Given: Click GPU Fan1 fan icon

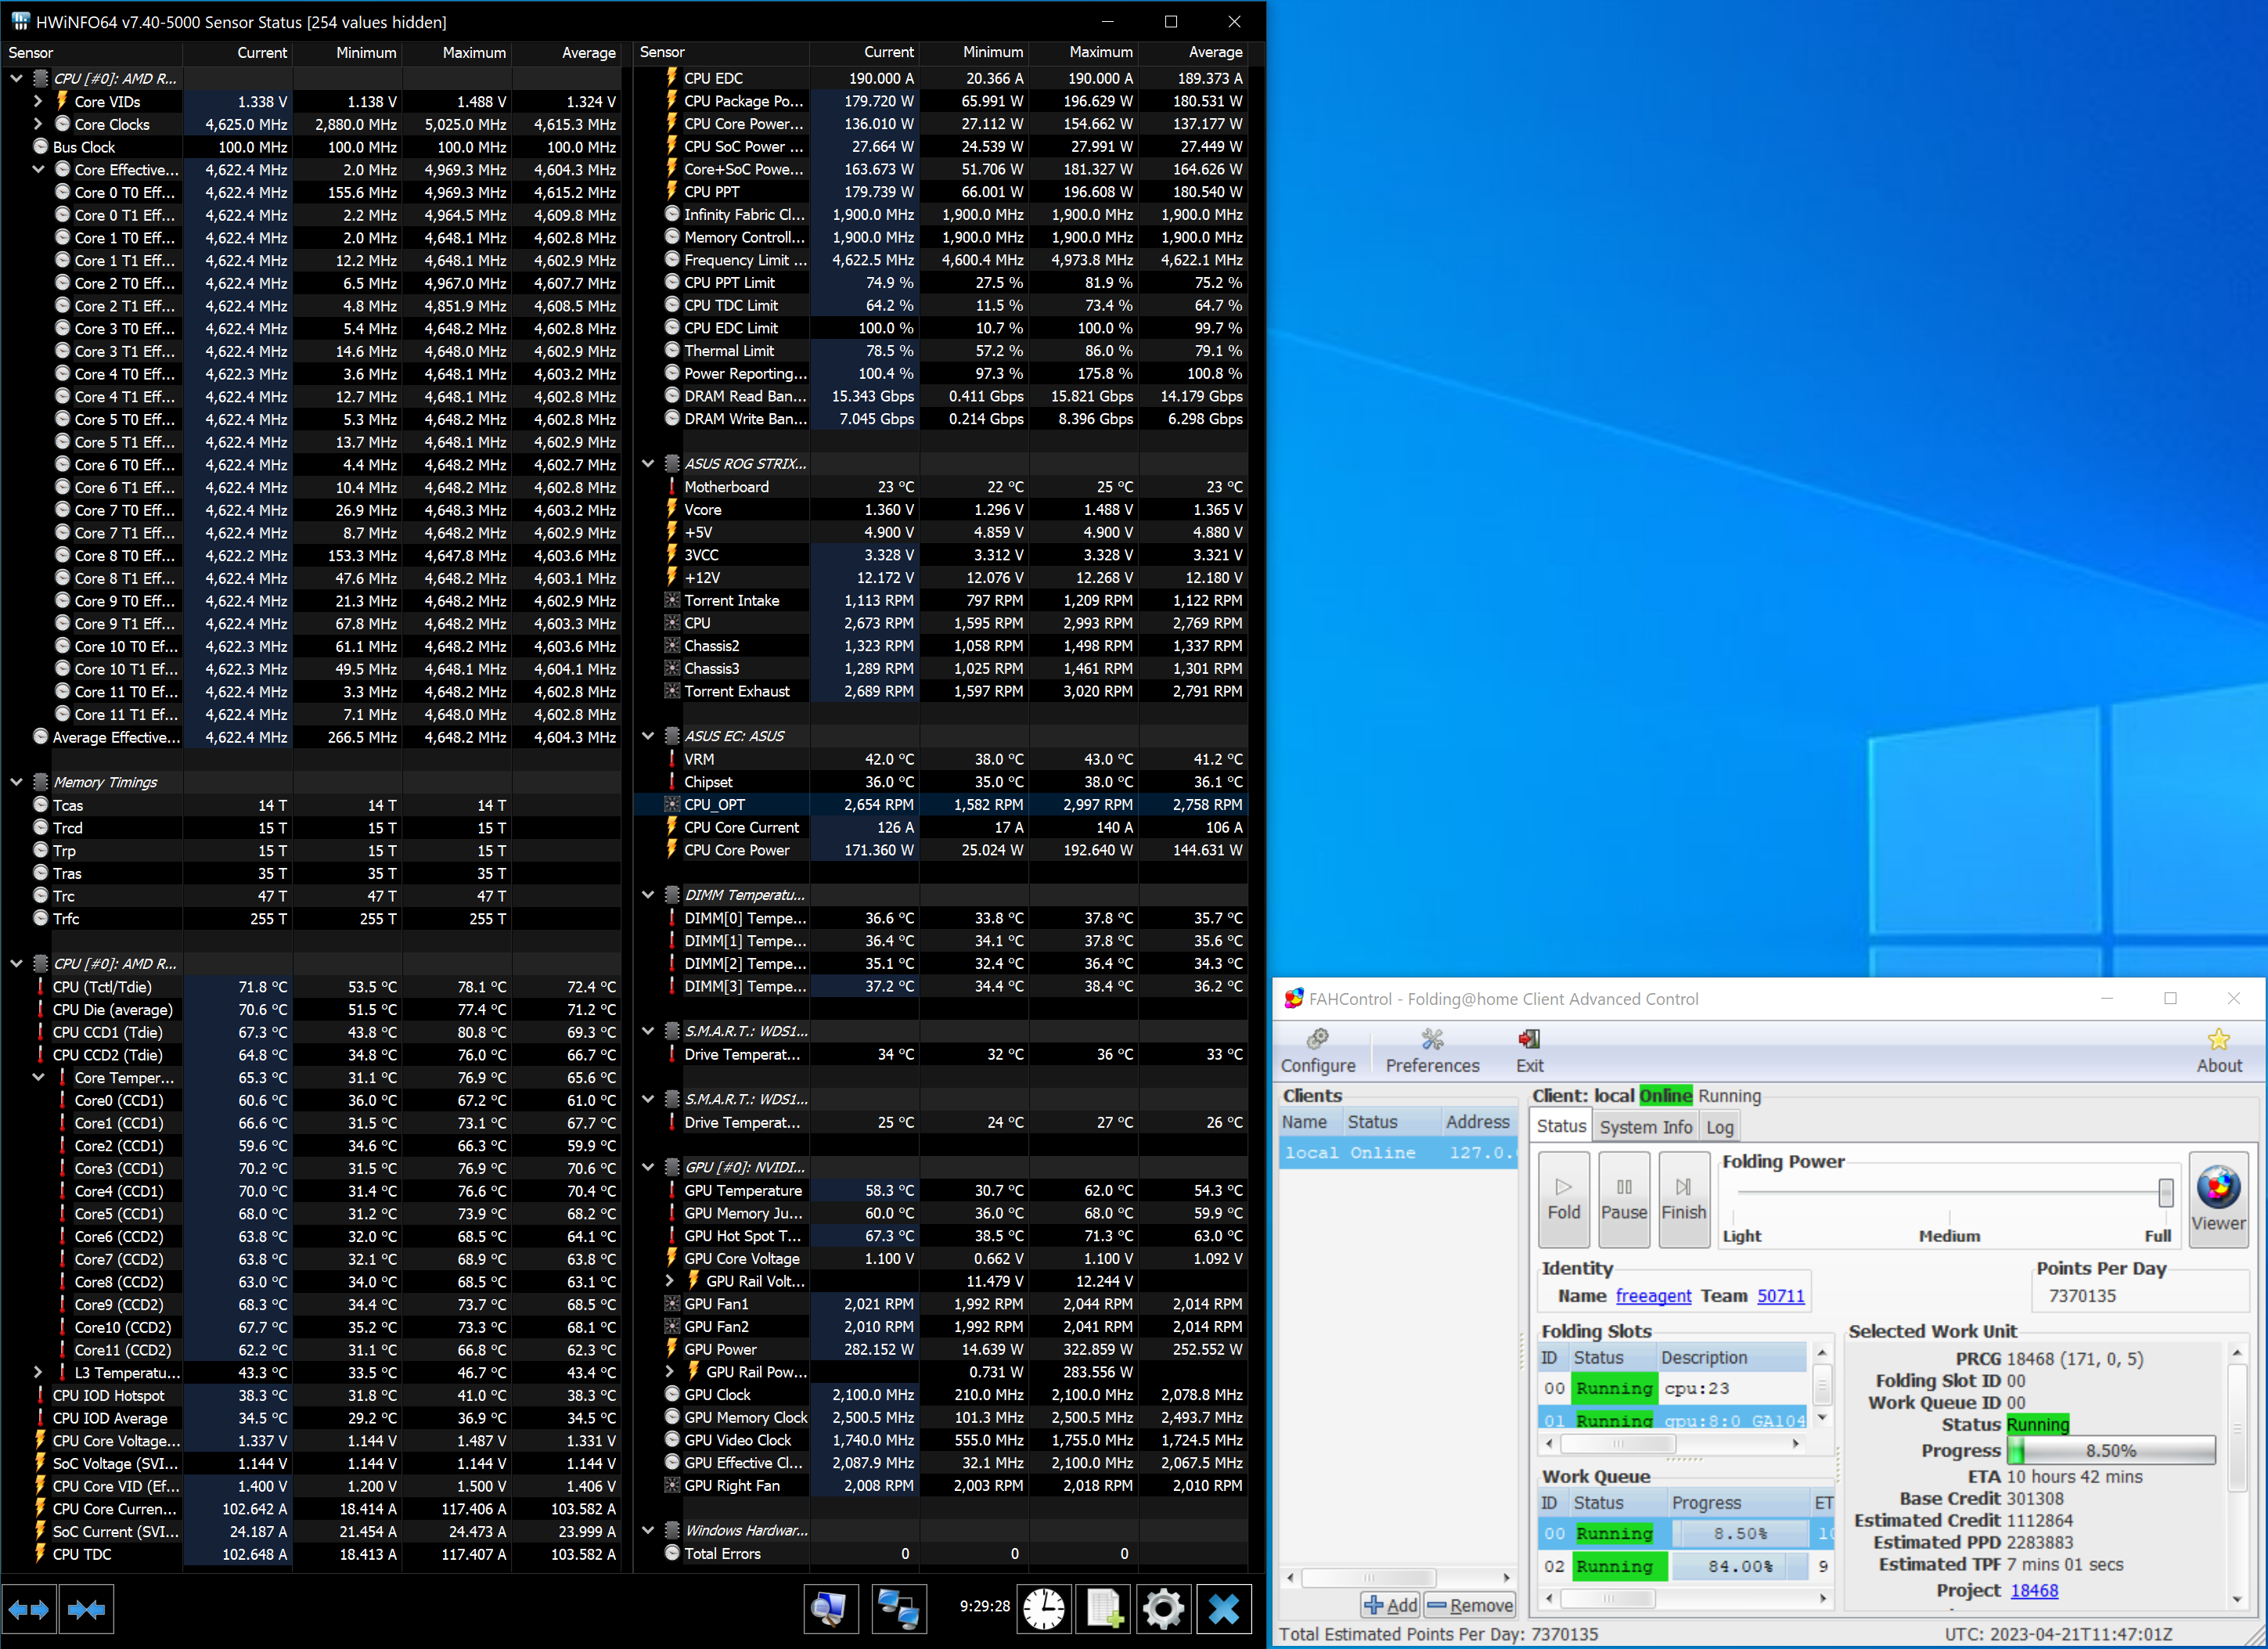Looking at the screenshot, I should coord(672,1303).
